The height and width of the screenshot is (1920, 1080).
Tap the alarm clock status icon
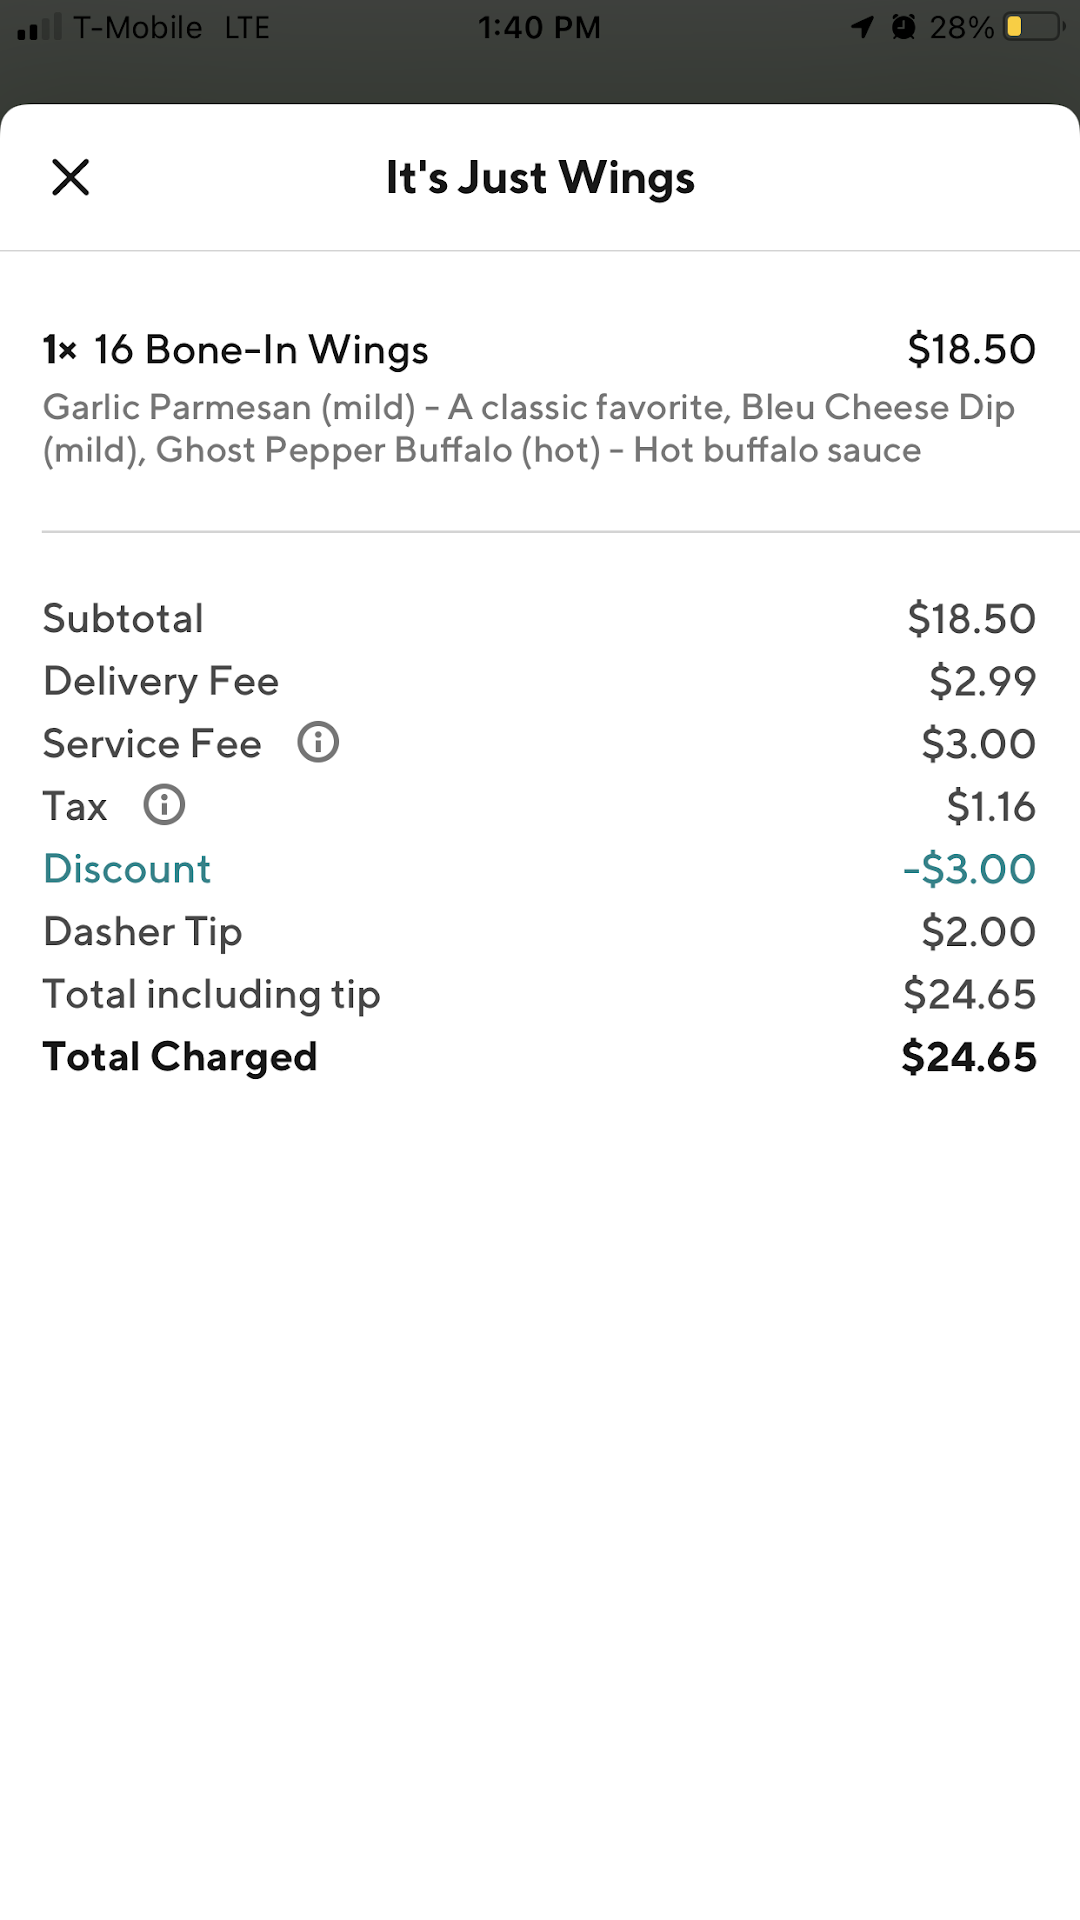(903, 27)
